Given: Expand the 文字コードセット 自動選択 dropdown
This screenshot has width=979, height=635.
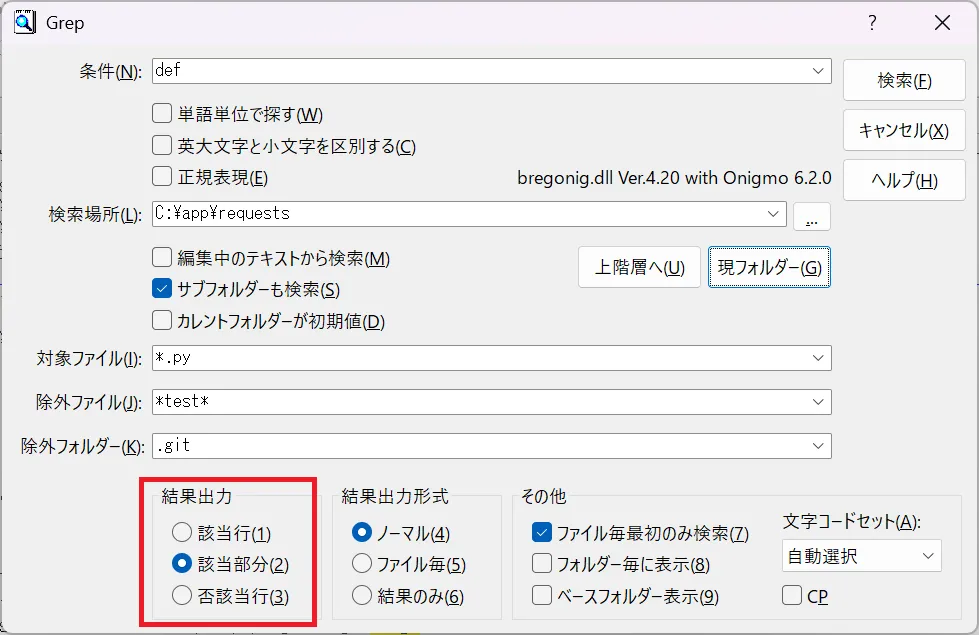Looking at the screenshot, I should (928, 556).
